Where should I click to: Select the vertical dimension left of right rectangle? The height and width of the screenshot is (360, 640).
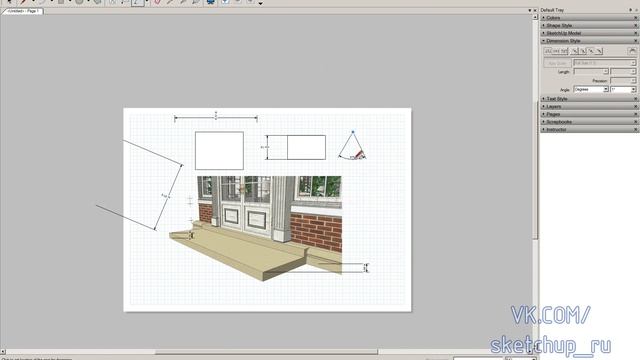pos(267,147)
